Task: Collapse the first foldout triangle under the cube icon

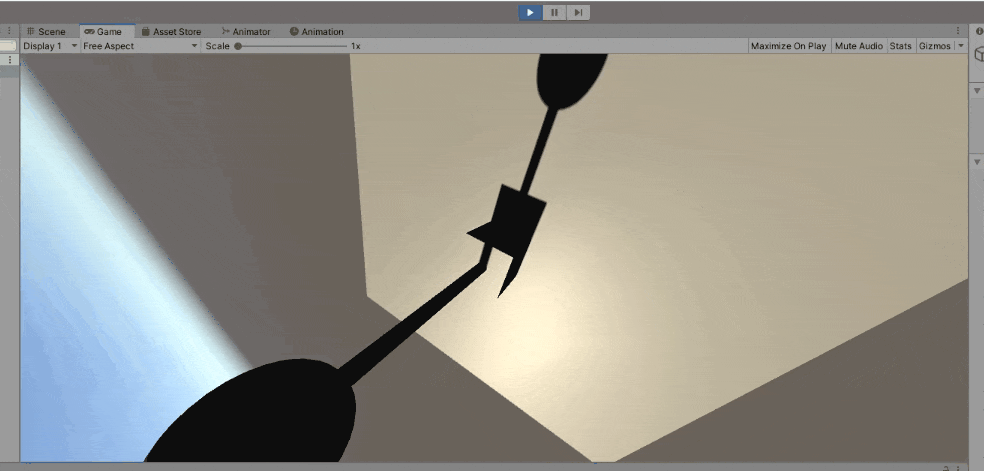Action: [976, 91]
